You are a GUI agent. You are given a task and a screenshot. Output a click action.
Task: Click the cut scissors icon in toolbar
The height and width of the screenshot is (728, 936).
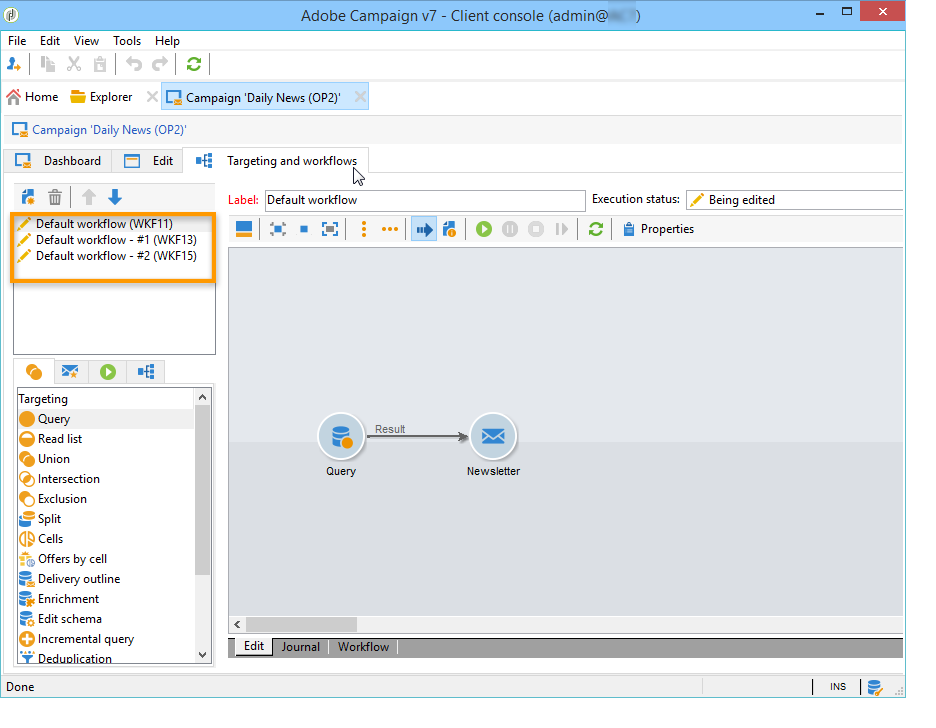click(73, 64)
